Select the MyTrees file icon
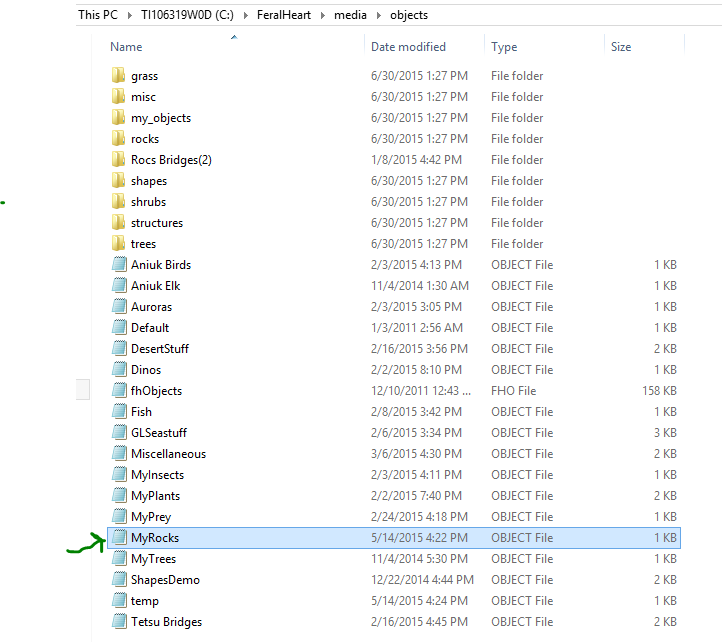The image size is (722, 642). tap(119, 559)
